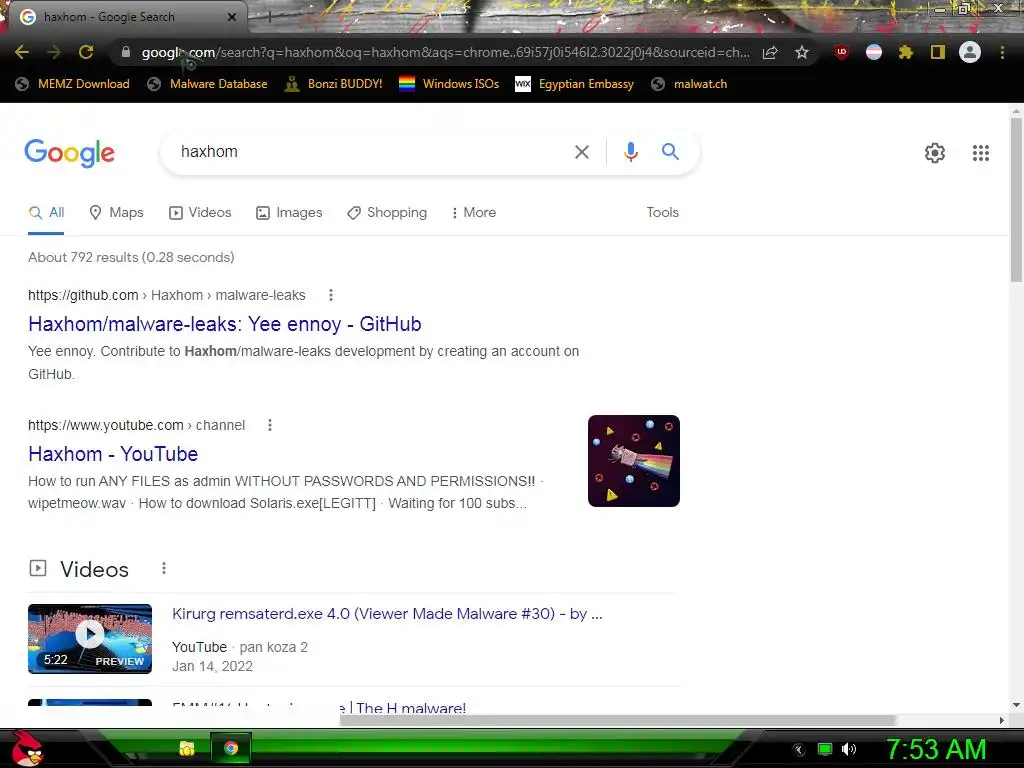Start voice search with the microphone icon

[x=630, y=152]
